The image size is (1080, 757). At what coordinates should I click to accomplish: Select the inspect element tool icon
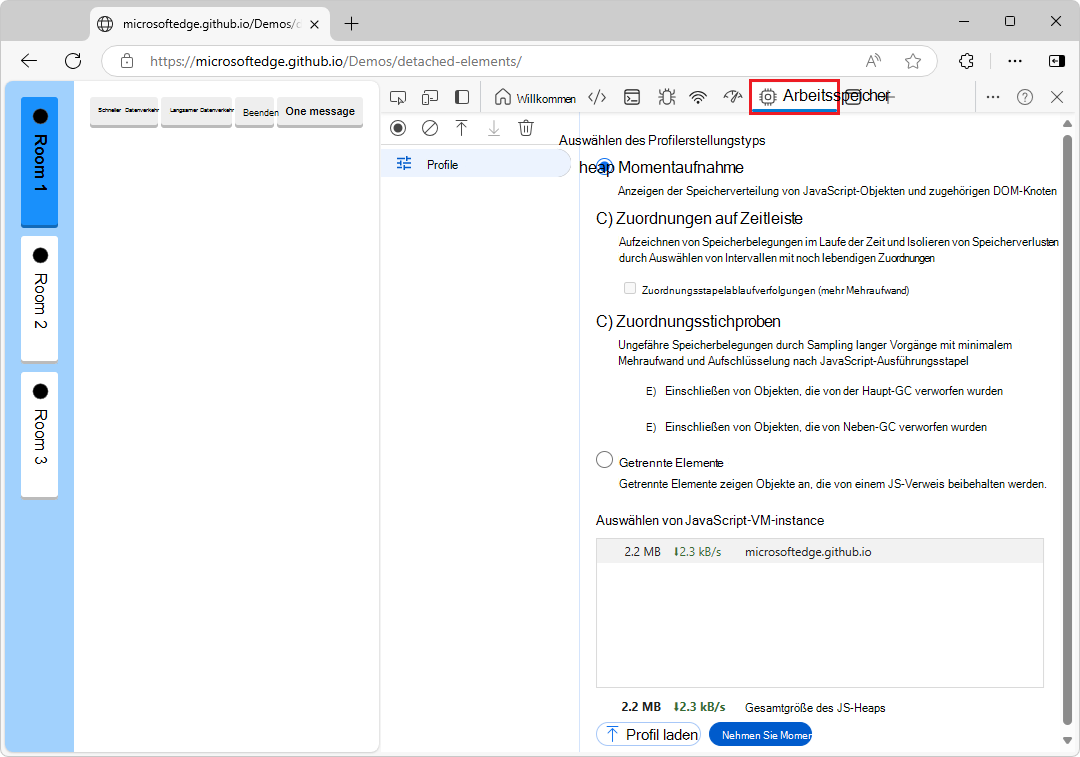(x=397, y=96)
